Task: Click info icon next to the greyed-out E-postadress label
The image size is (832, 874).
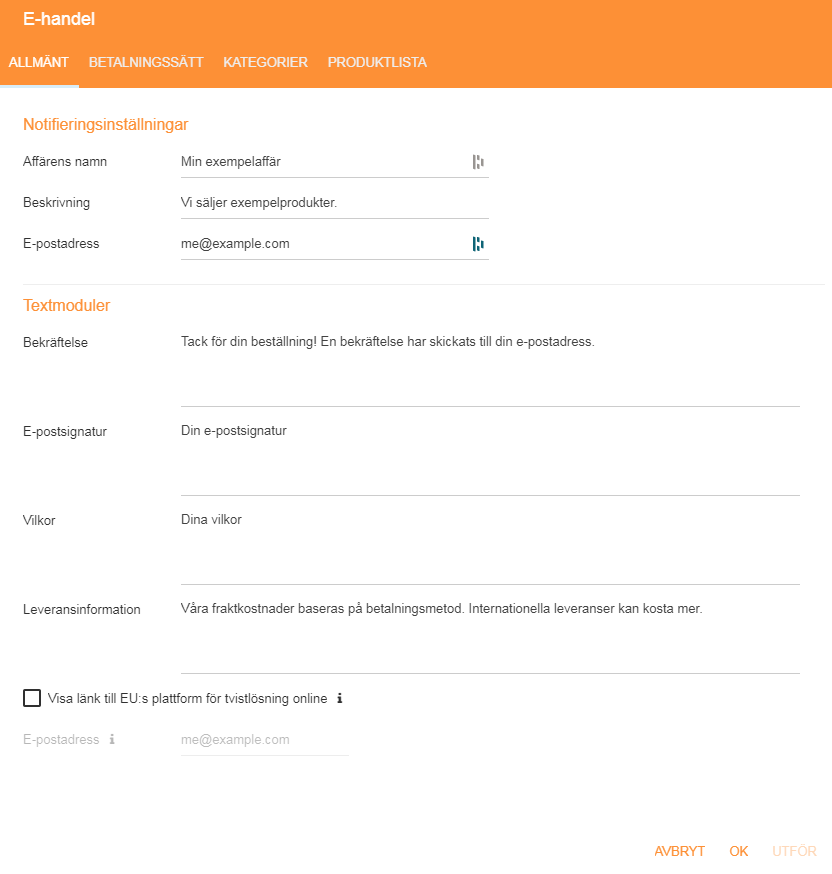Action: click(x=112, y=740)
